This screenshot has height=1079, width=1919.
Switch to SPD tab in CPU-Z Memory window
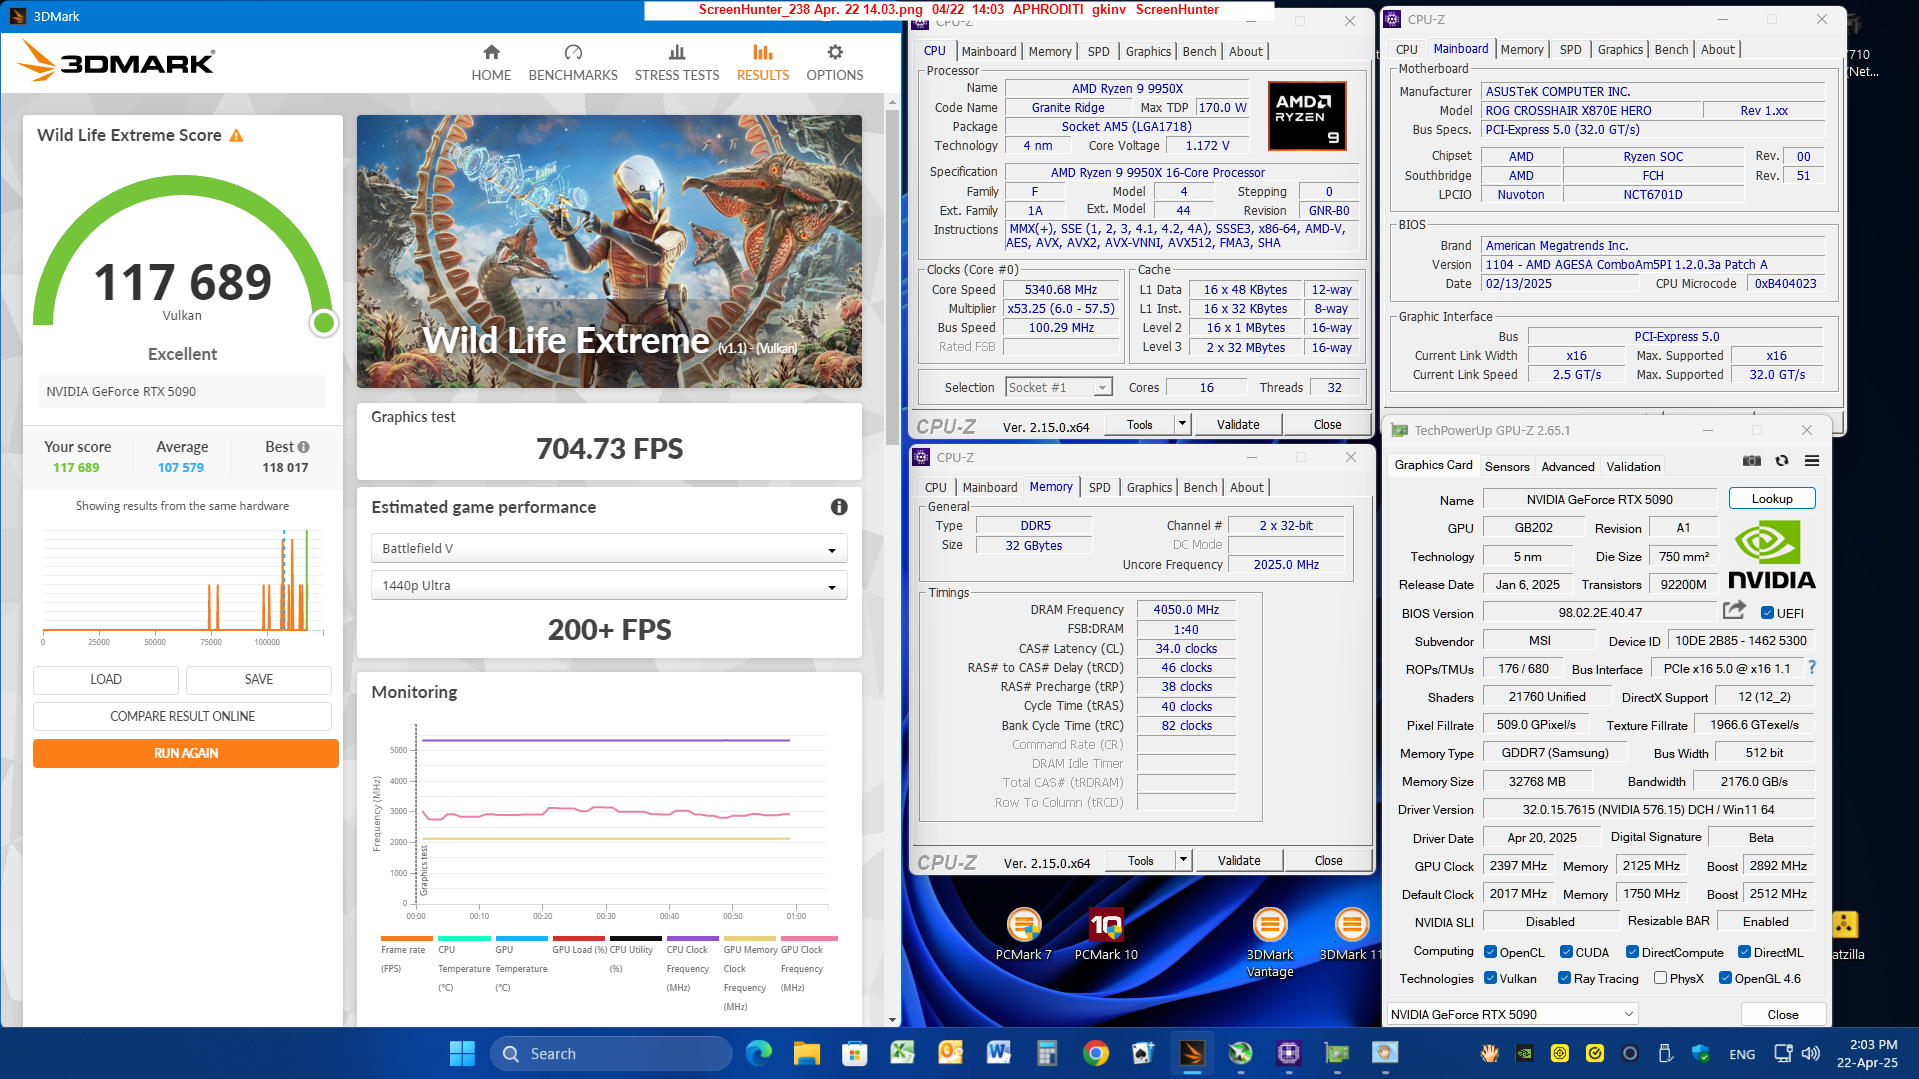pos(1099,487)
